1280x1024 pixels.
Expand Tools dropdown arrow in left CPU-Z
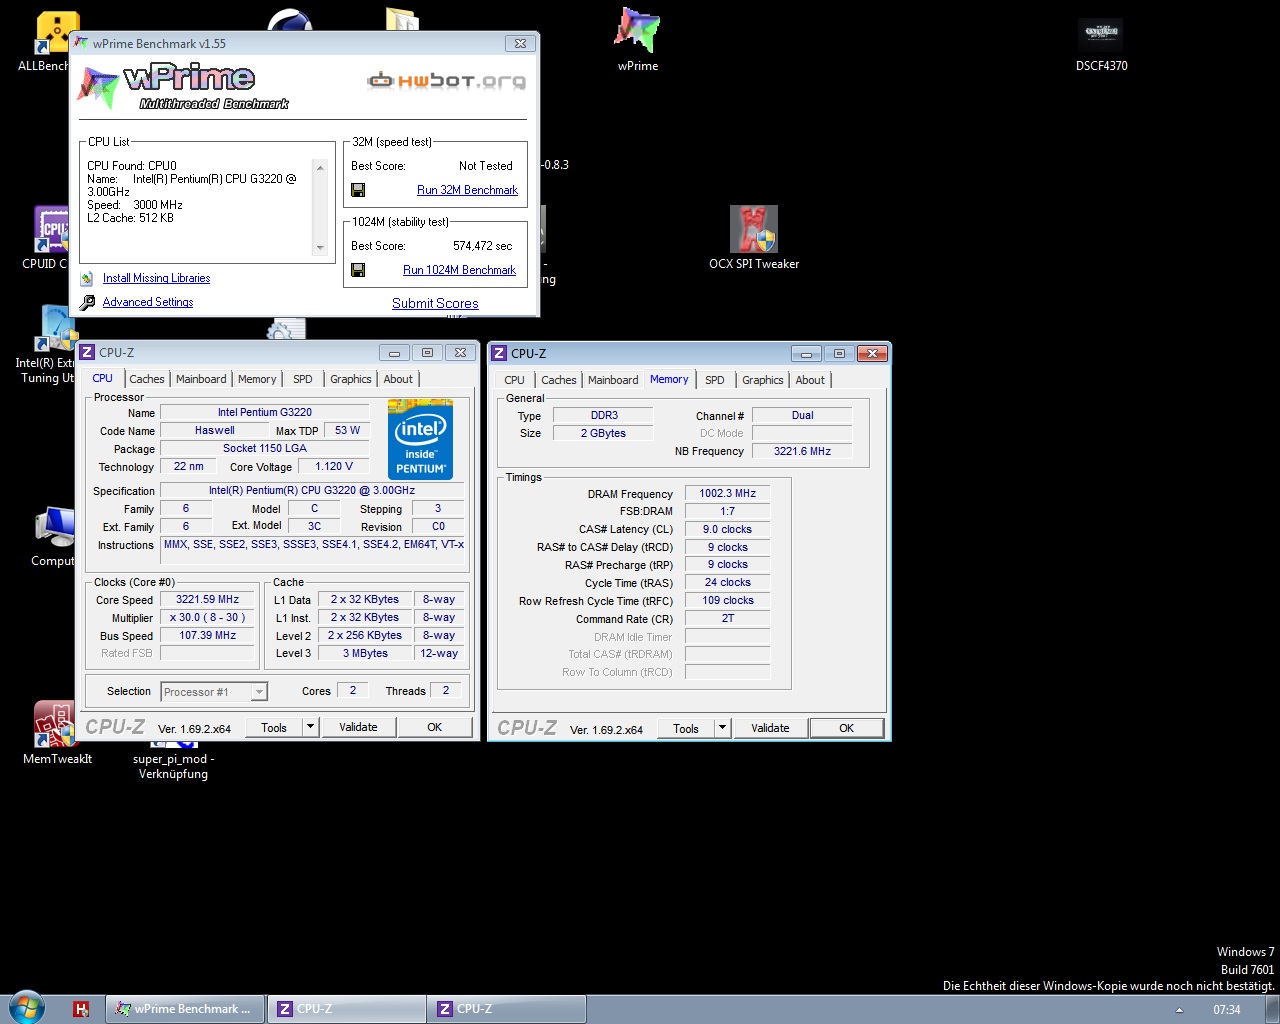point(311,727)
